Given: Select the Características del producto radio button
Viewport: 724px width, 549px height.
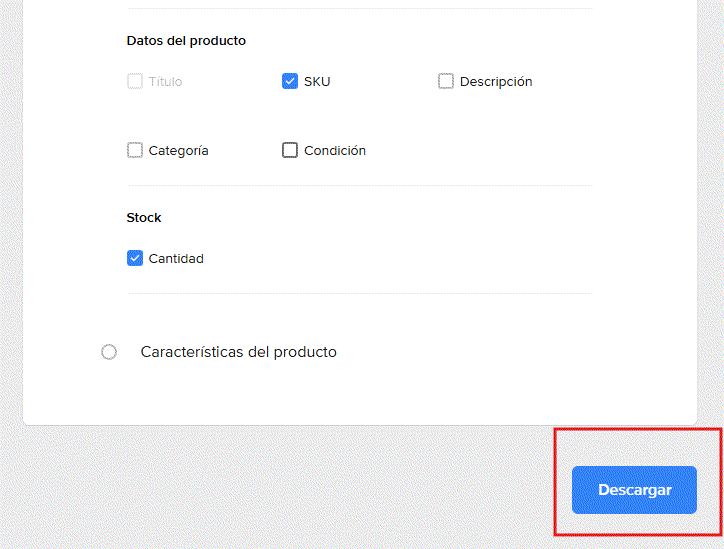Looking at the screenshot, I should (109, 352).
